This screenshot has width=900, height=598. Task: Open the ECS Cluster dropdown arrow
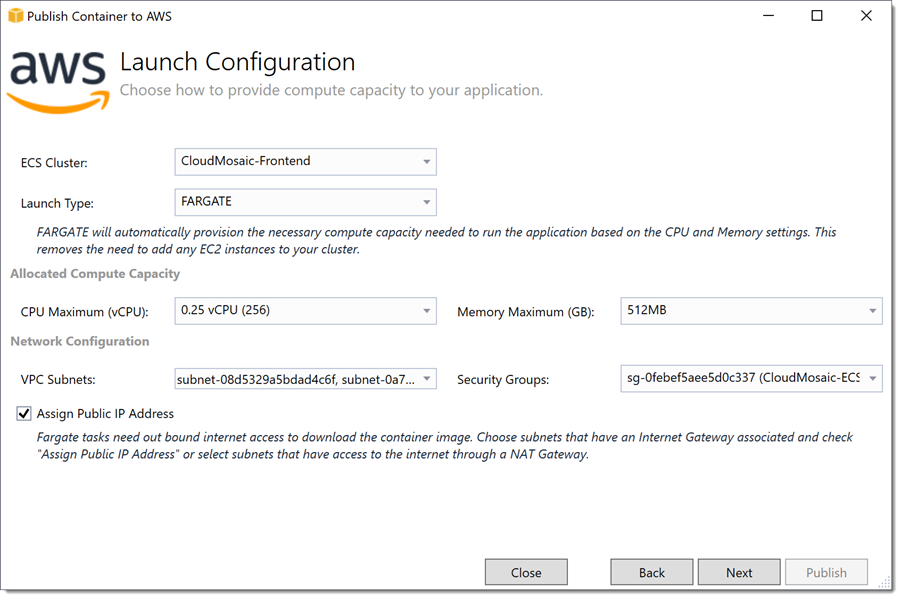pos(426,162)
